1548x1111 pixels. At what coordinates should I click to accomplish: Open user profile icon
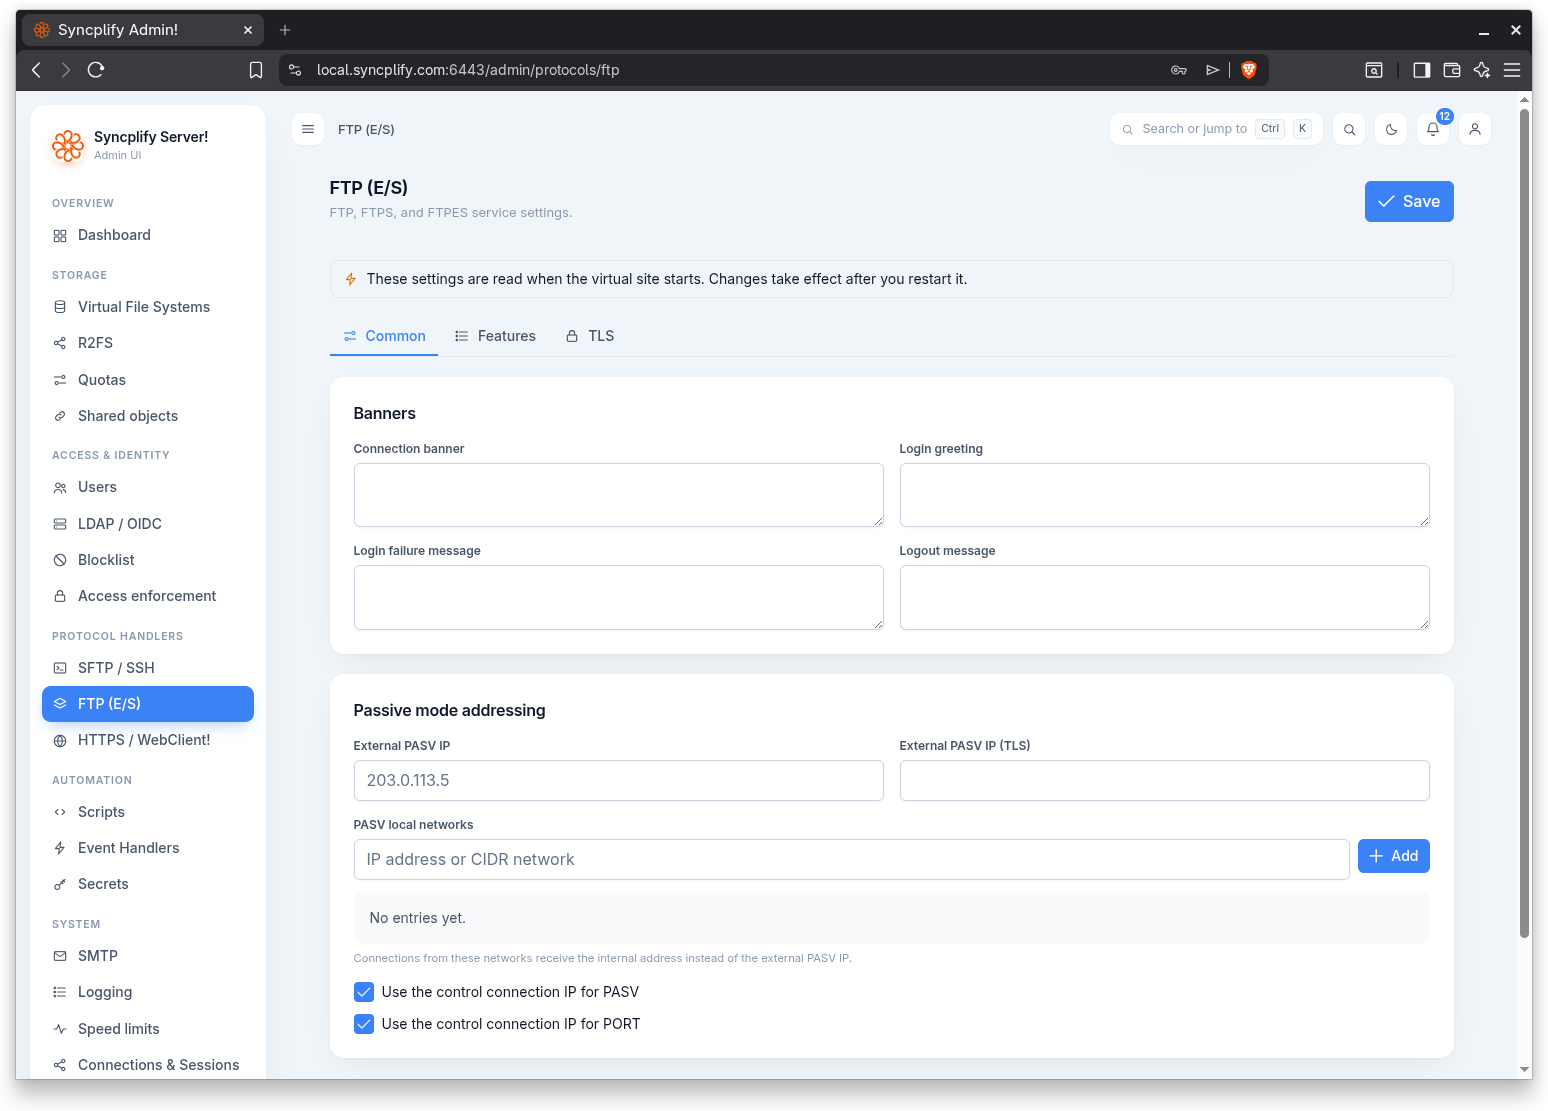(x=1475, y=129)
